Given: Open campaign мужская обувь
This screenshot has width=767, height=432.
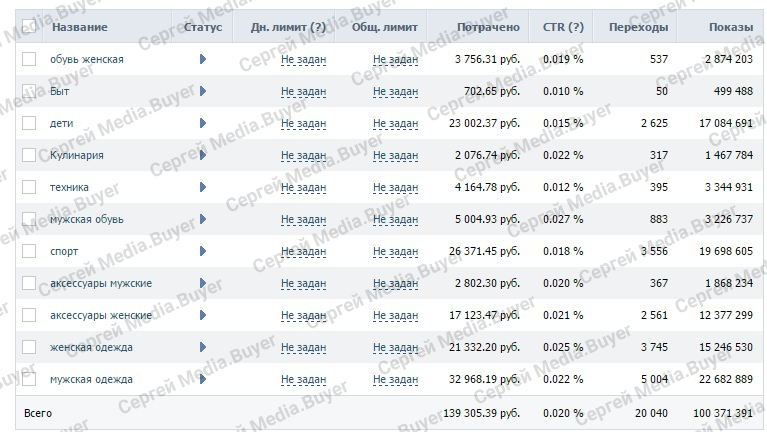Looking at the screenshot, I should [87, 219].
